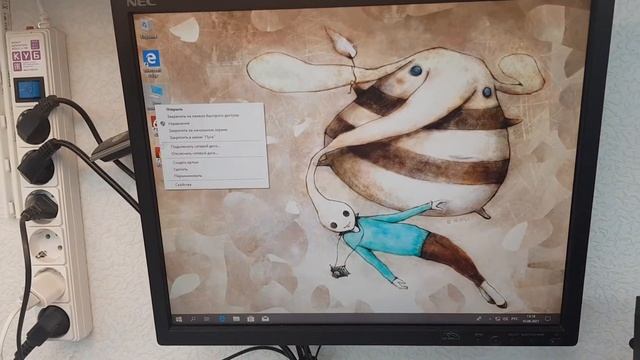The image size is (640, 360).
Task: Open the Mail app from the taskbar
Action: pyautogui.click(x=265, y=319)
